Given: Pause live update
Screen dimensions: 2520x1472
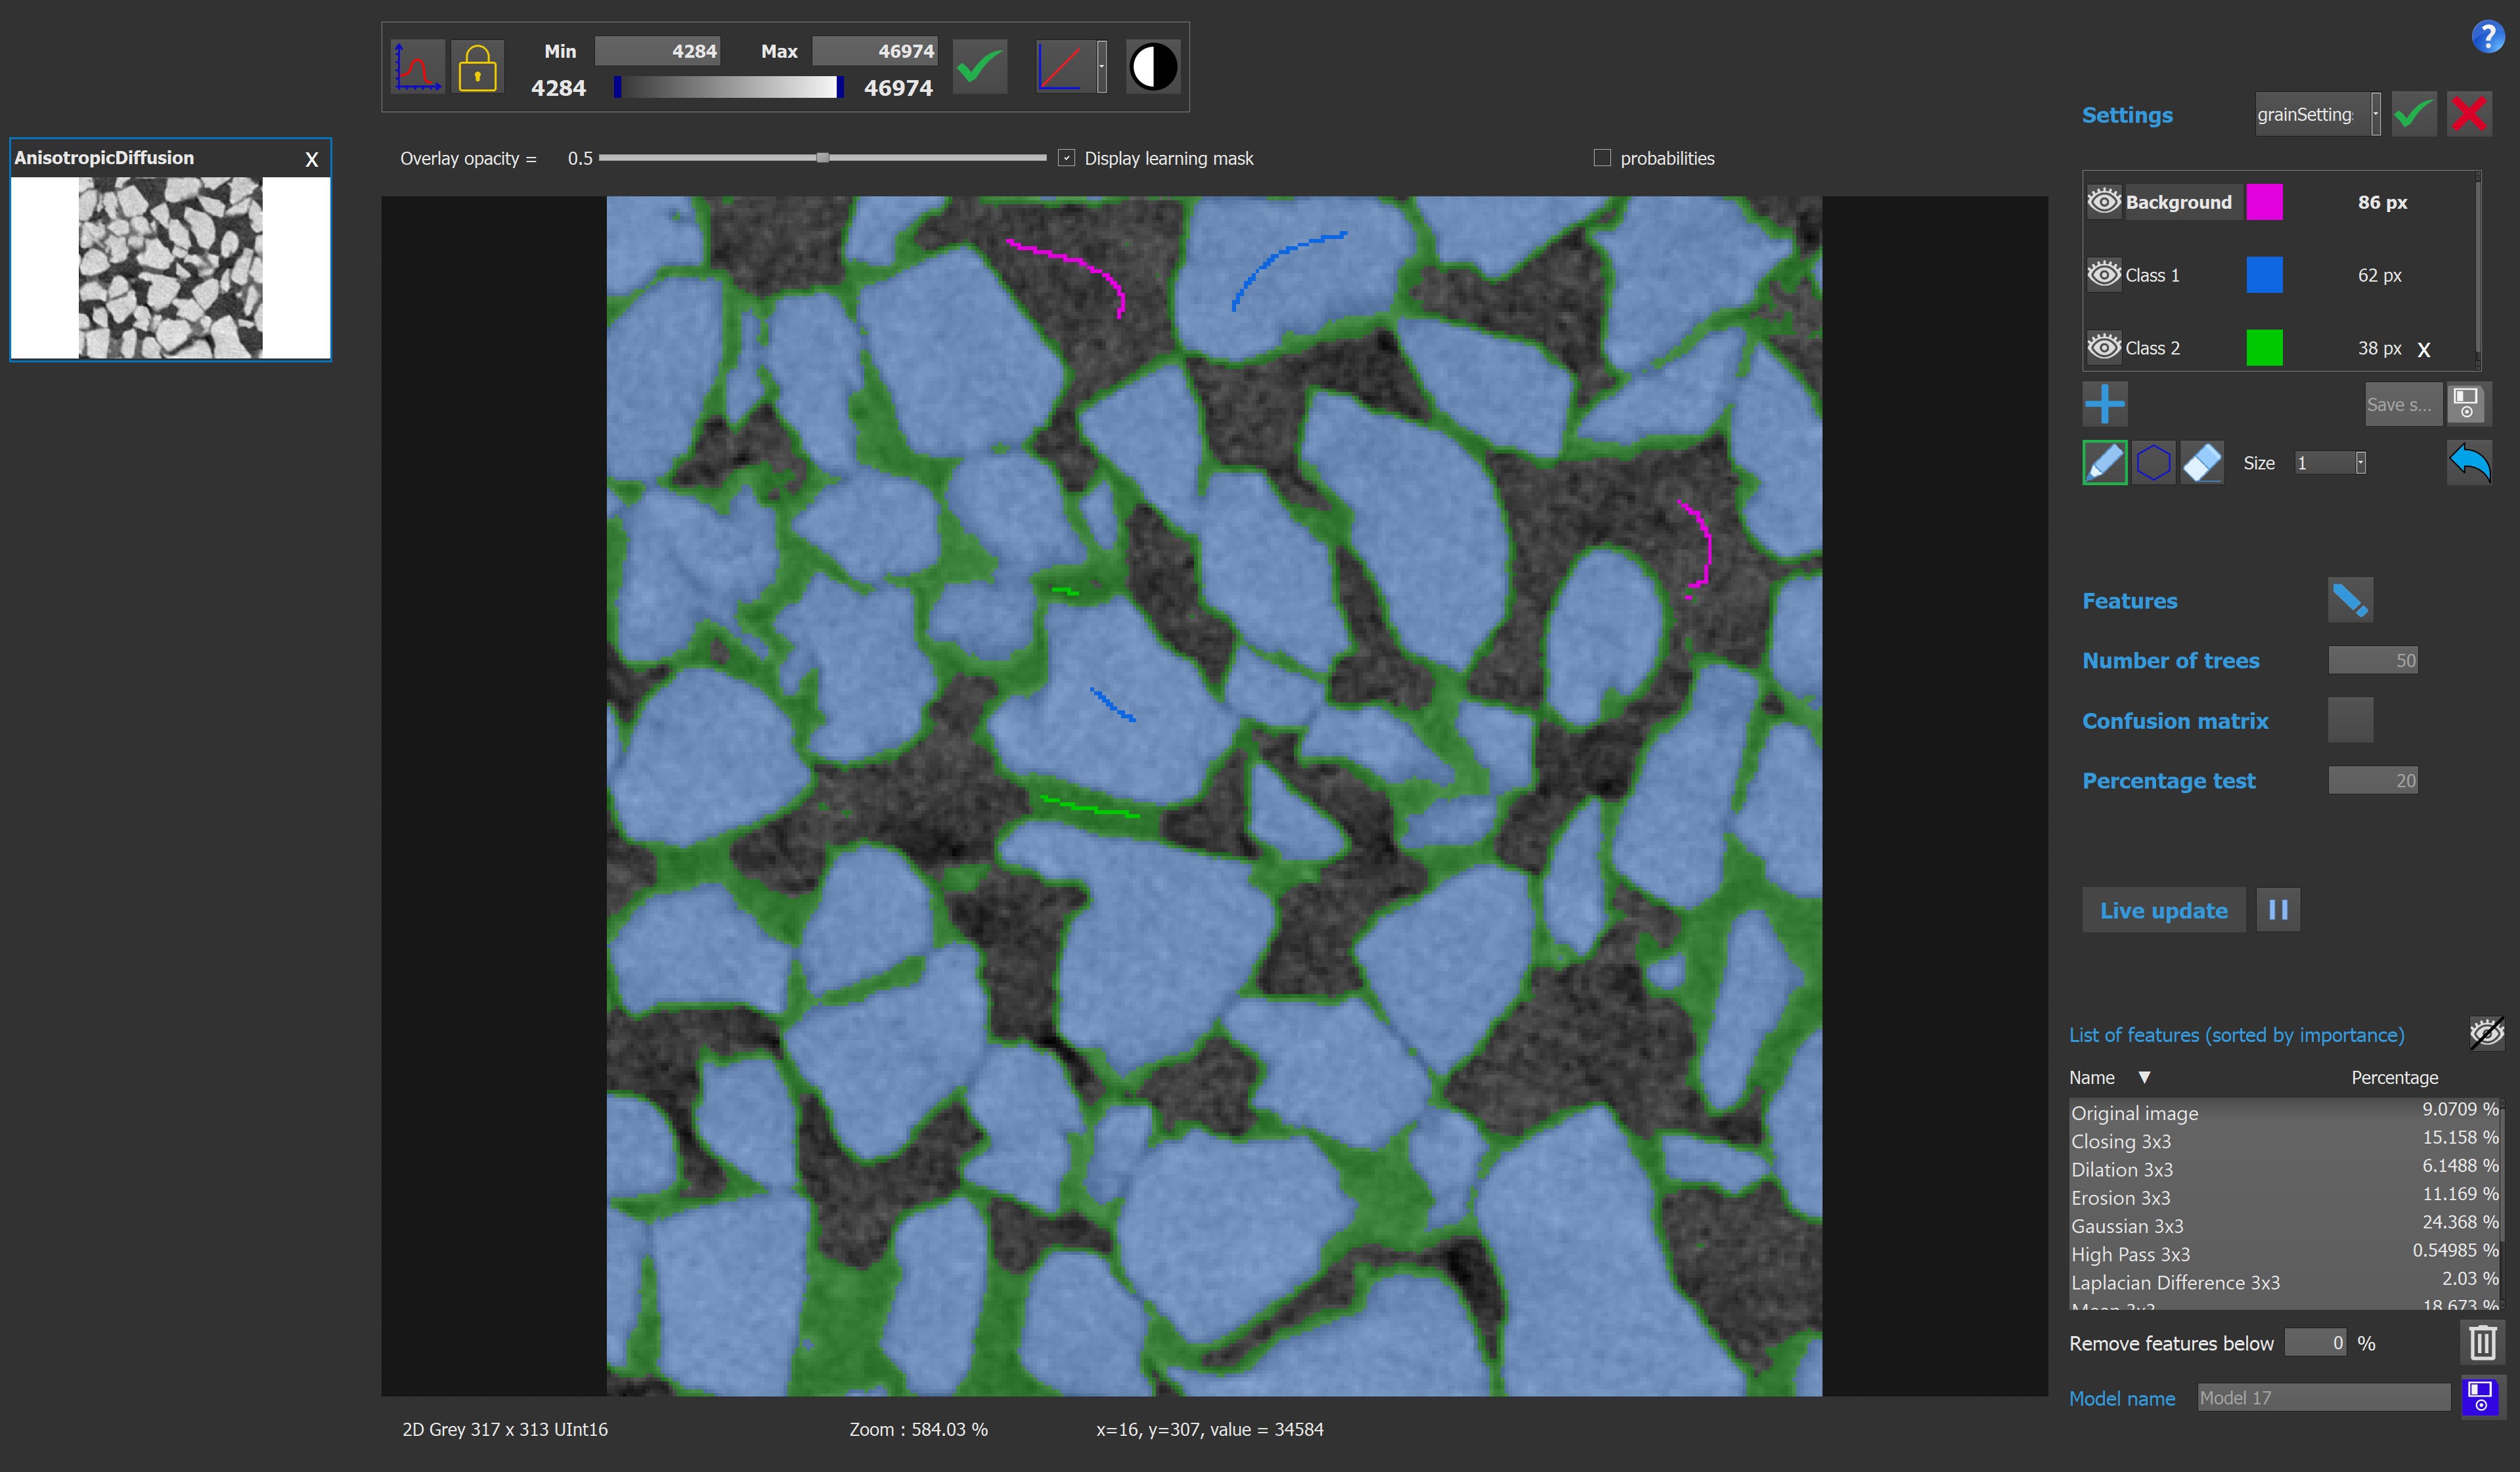Looking at the screenshot, I should pos(2278,910).
